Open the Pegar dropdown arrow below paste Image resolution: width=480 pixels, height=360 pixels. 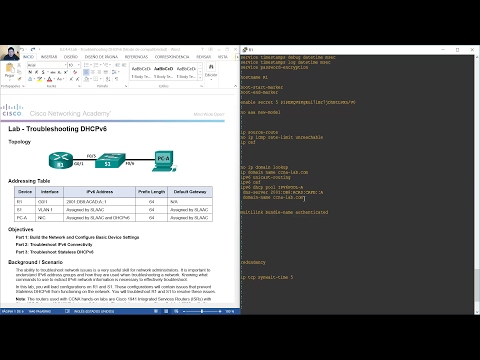9,79
